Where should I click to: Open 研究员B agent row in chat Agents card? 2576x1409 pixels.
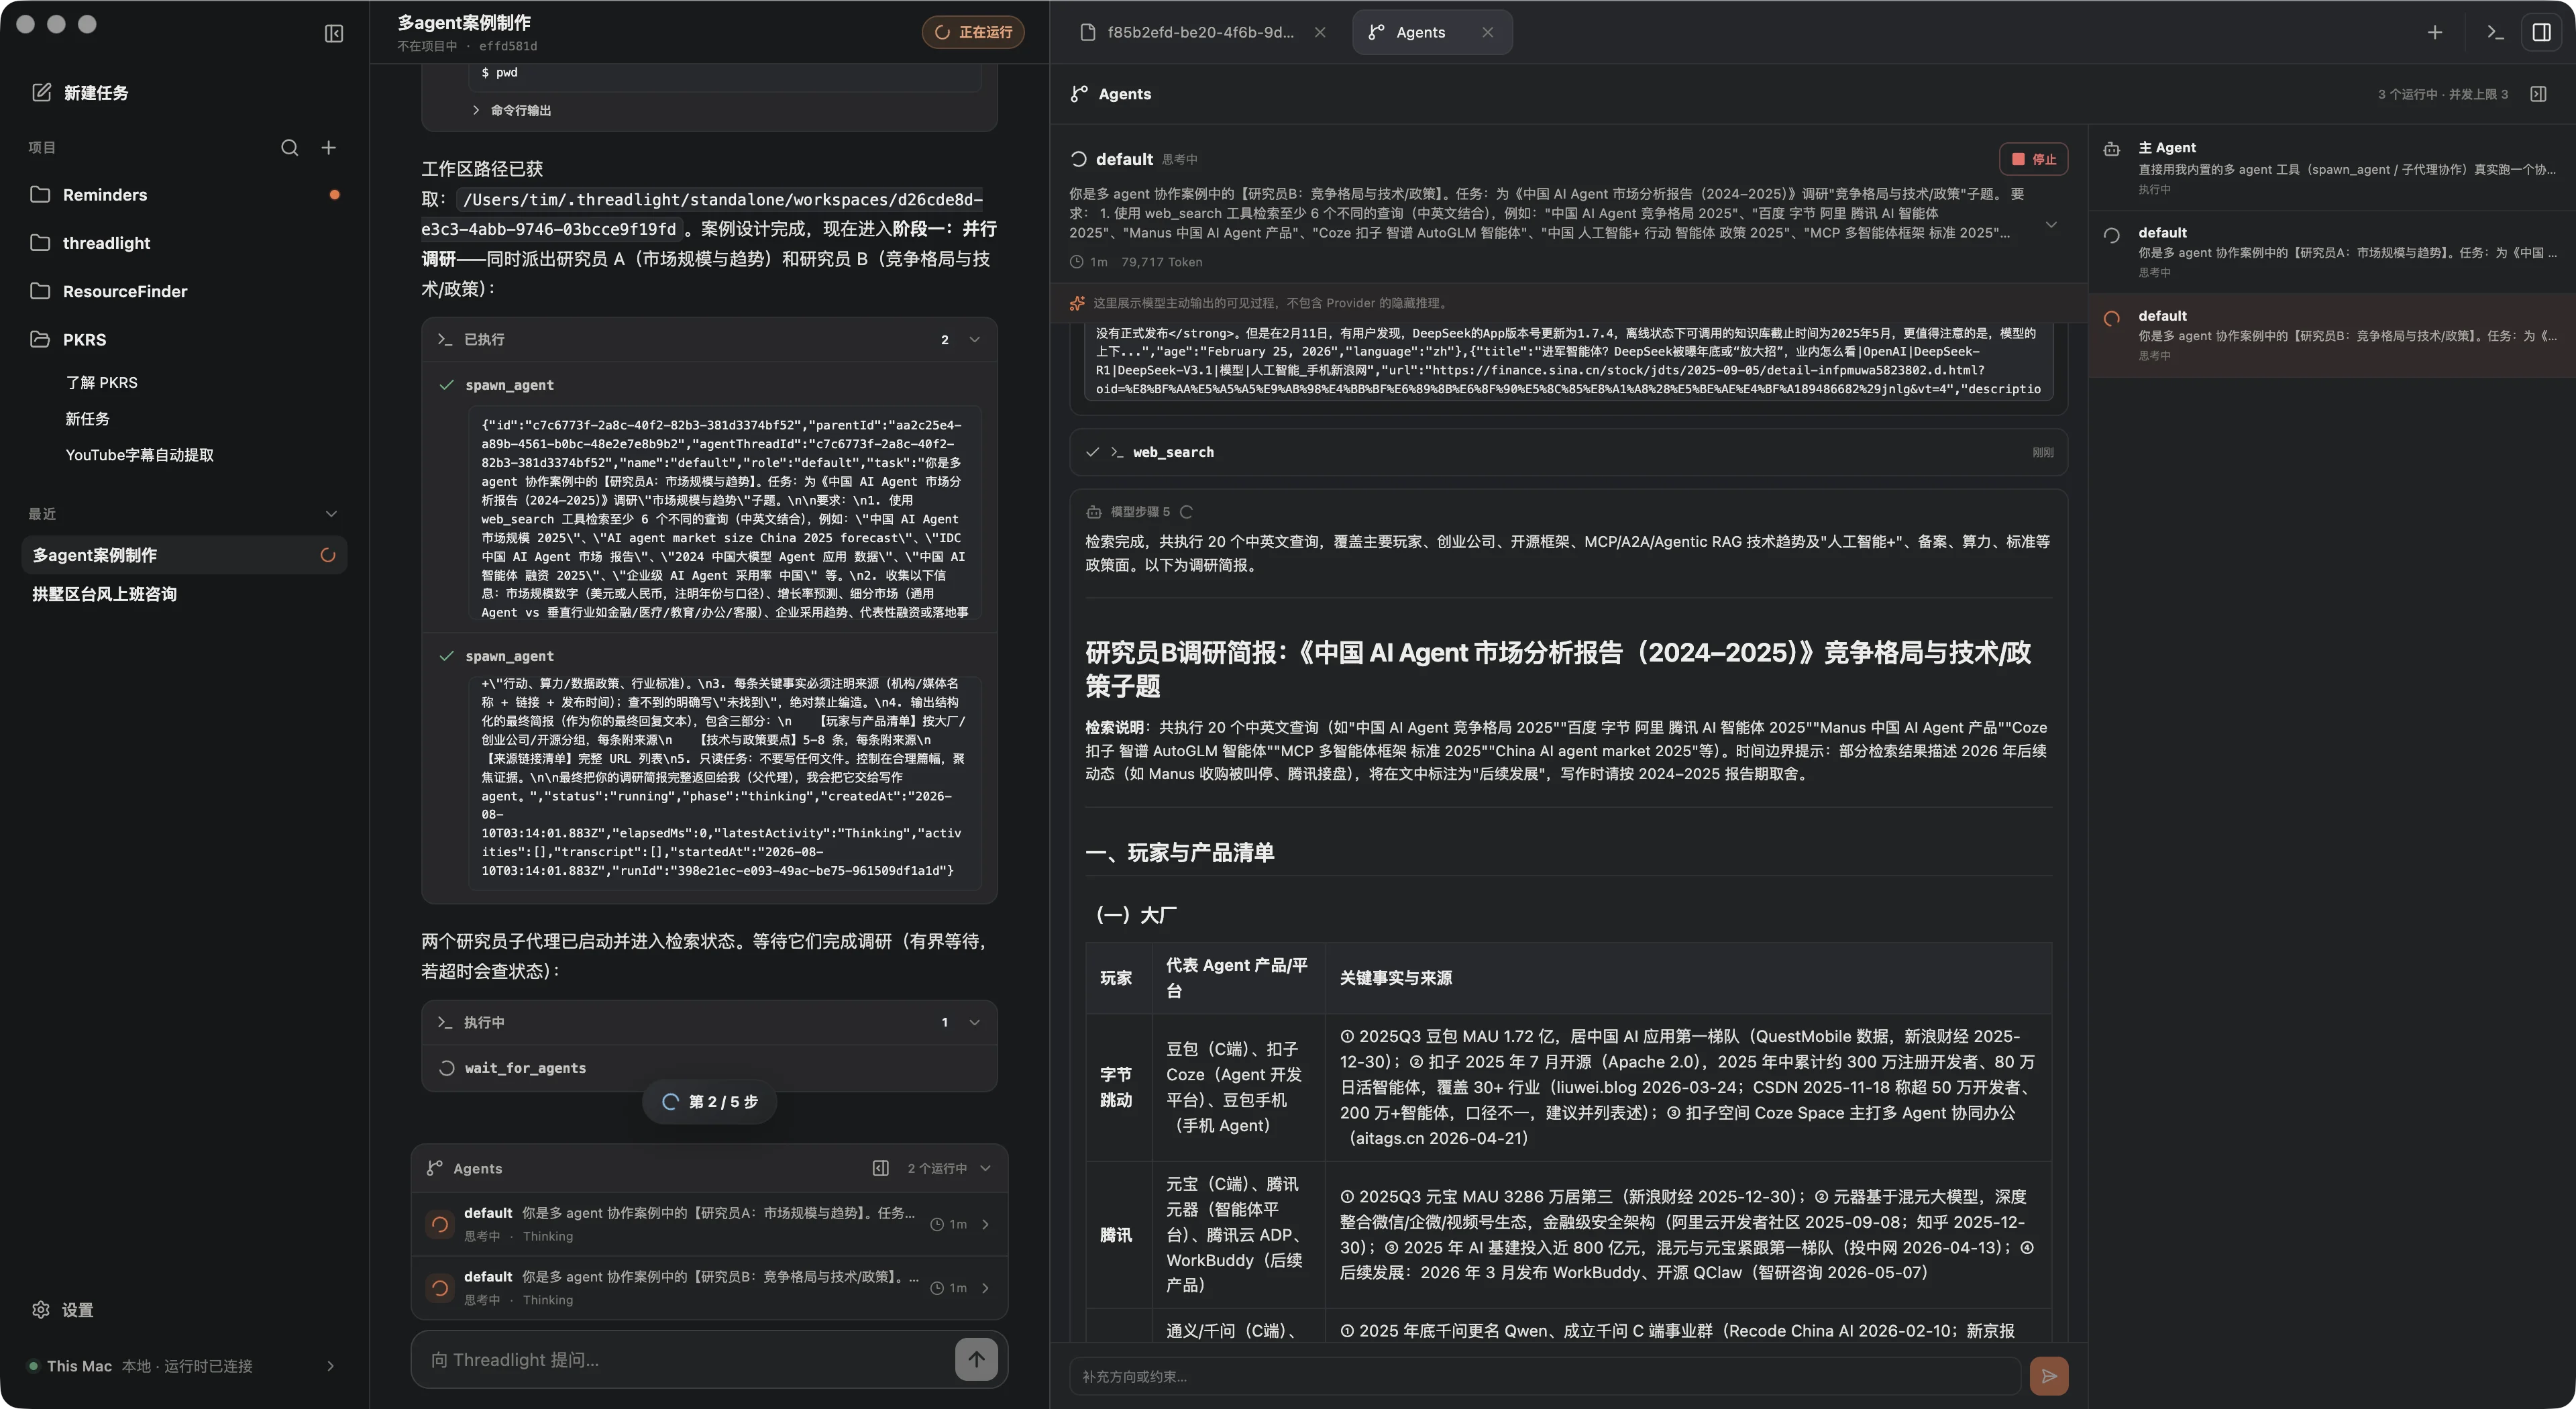click(709, 1288)
